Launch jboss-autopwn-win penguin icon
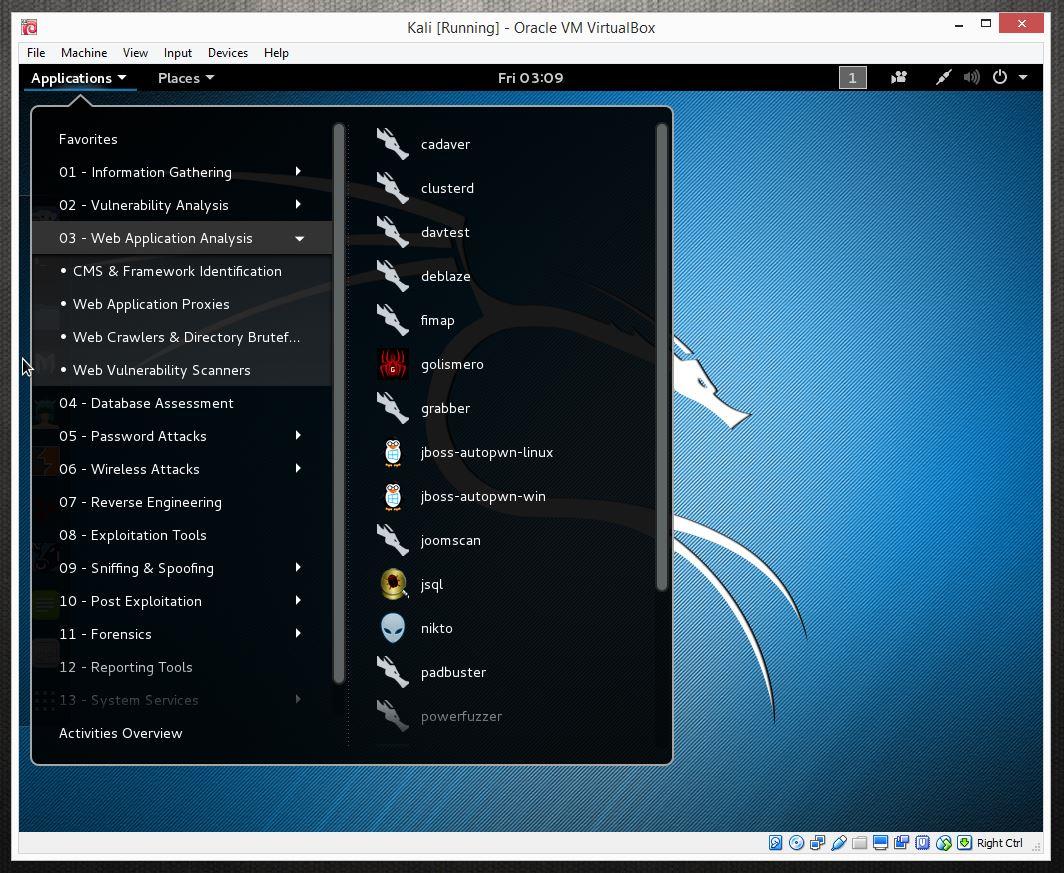This screenshot has width=1064, height=873. click(x=392, y=497)
